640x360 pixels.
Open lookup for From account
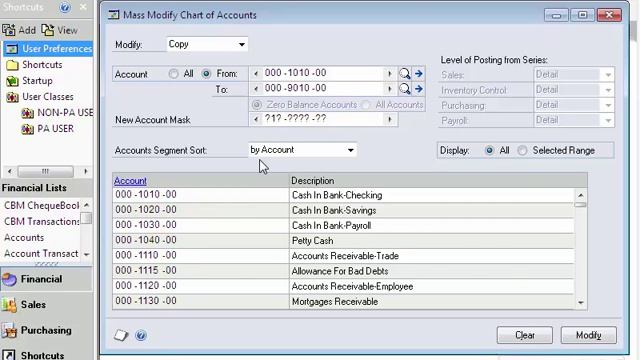click(x=404, y=74)
